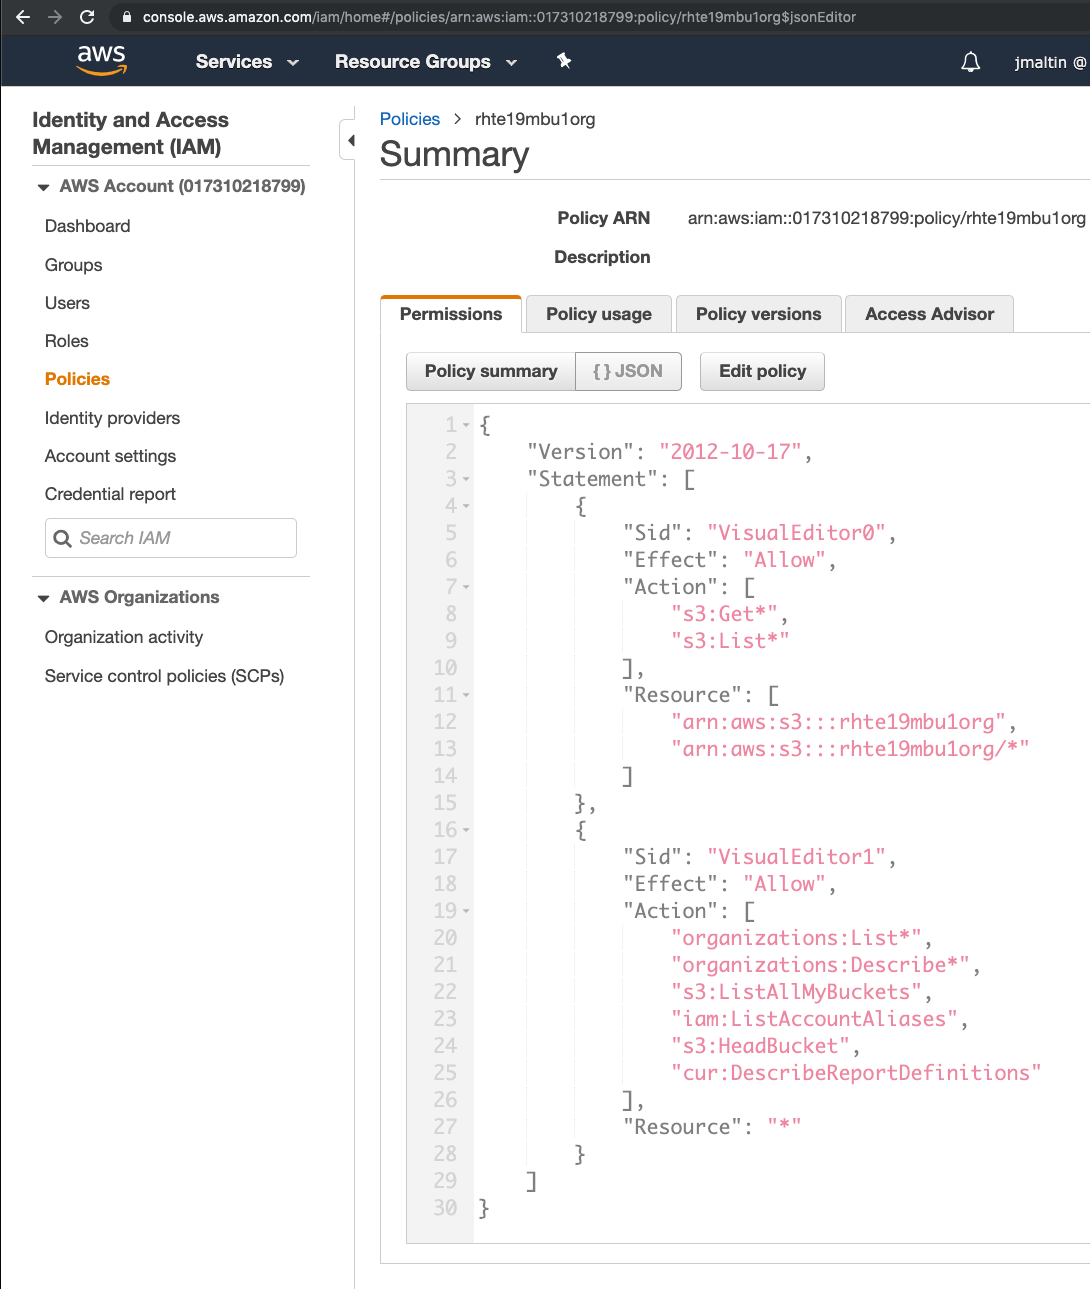This screenshot has height=1289, width=1090.
Task: Open the Services dropdown menu
Action: click(x=247, y=61)
